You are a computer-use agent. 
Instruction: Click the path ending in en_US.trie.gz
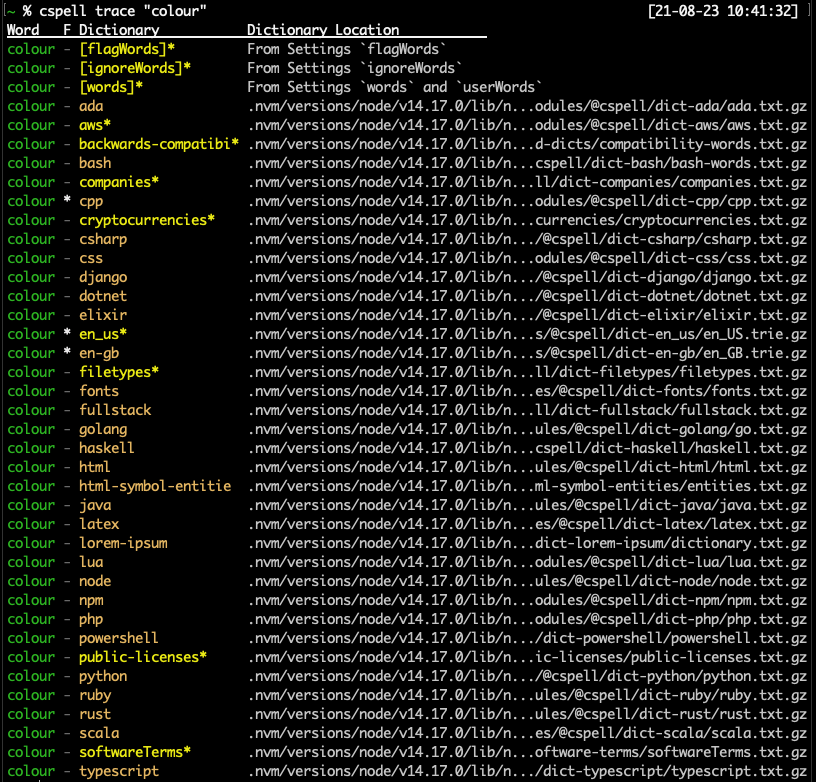tap(527, 334)
